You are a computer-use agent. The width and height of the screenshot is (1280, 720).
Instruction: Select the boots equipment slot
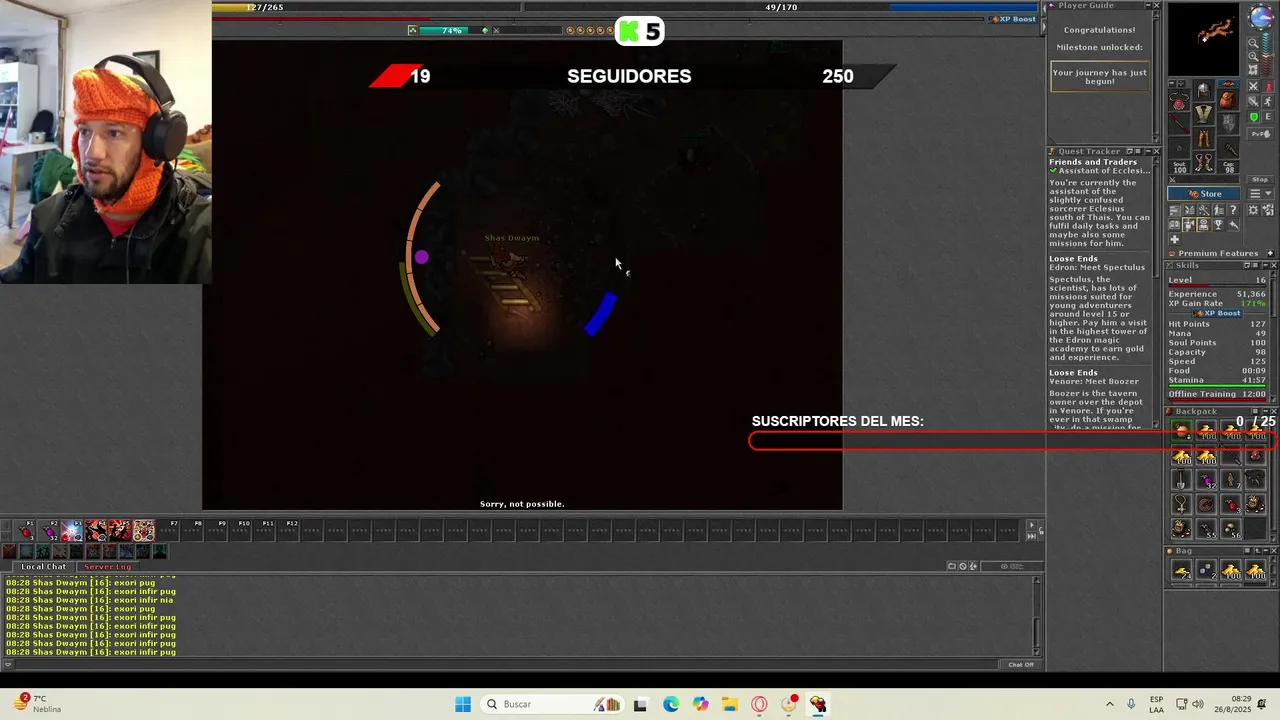point(1204,161)
